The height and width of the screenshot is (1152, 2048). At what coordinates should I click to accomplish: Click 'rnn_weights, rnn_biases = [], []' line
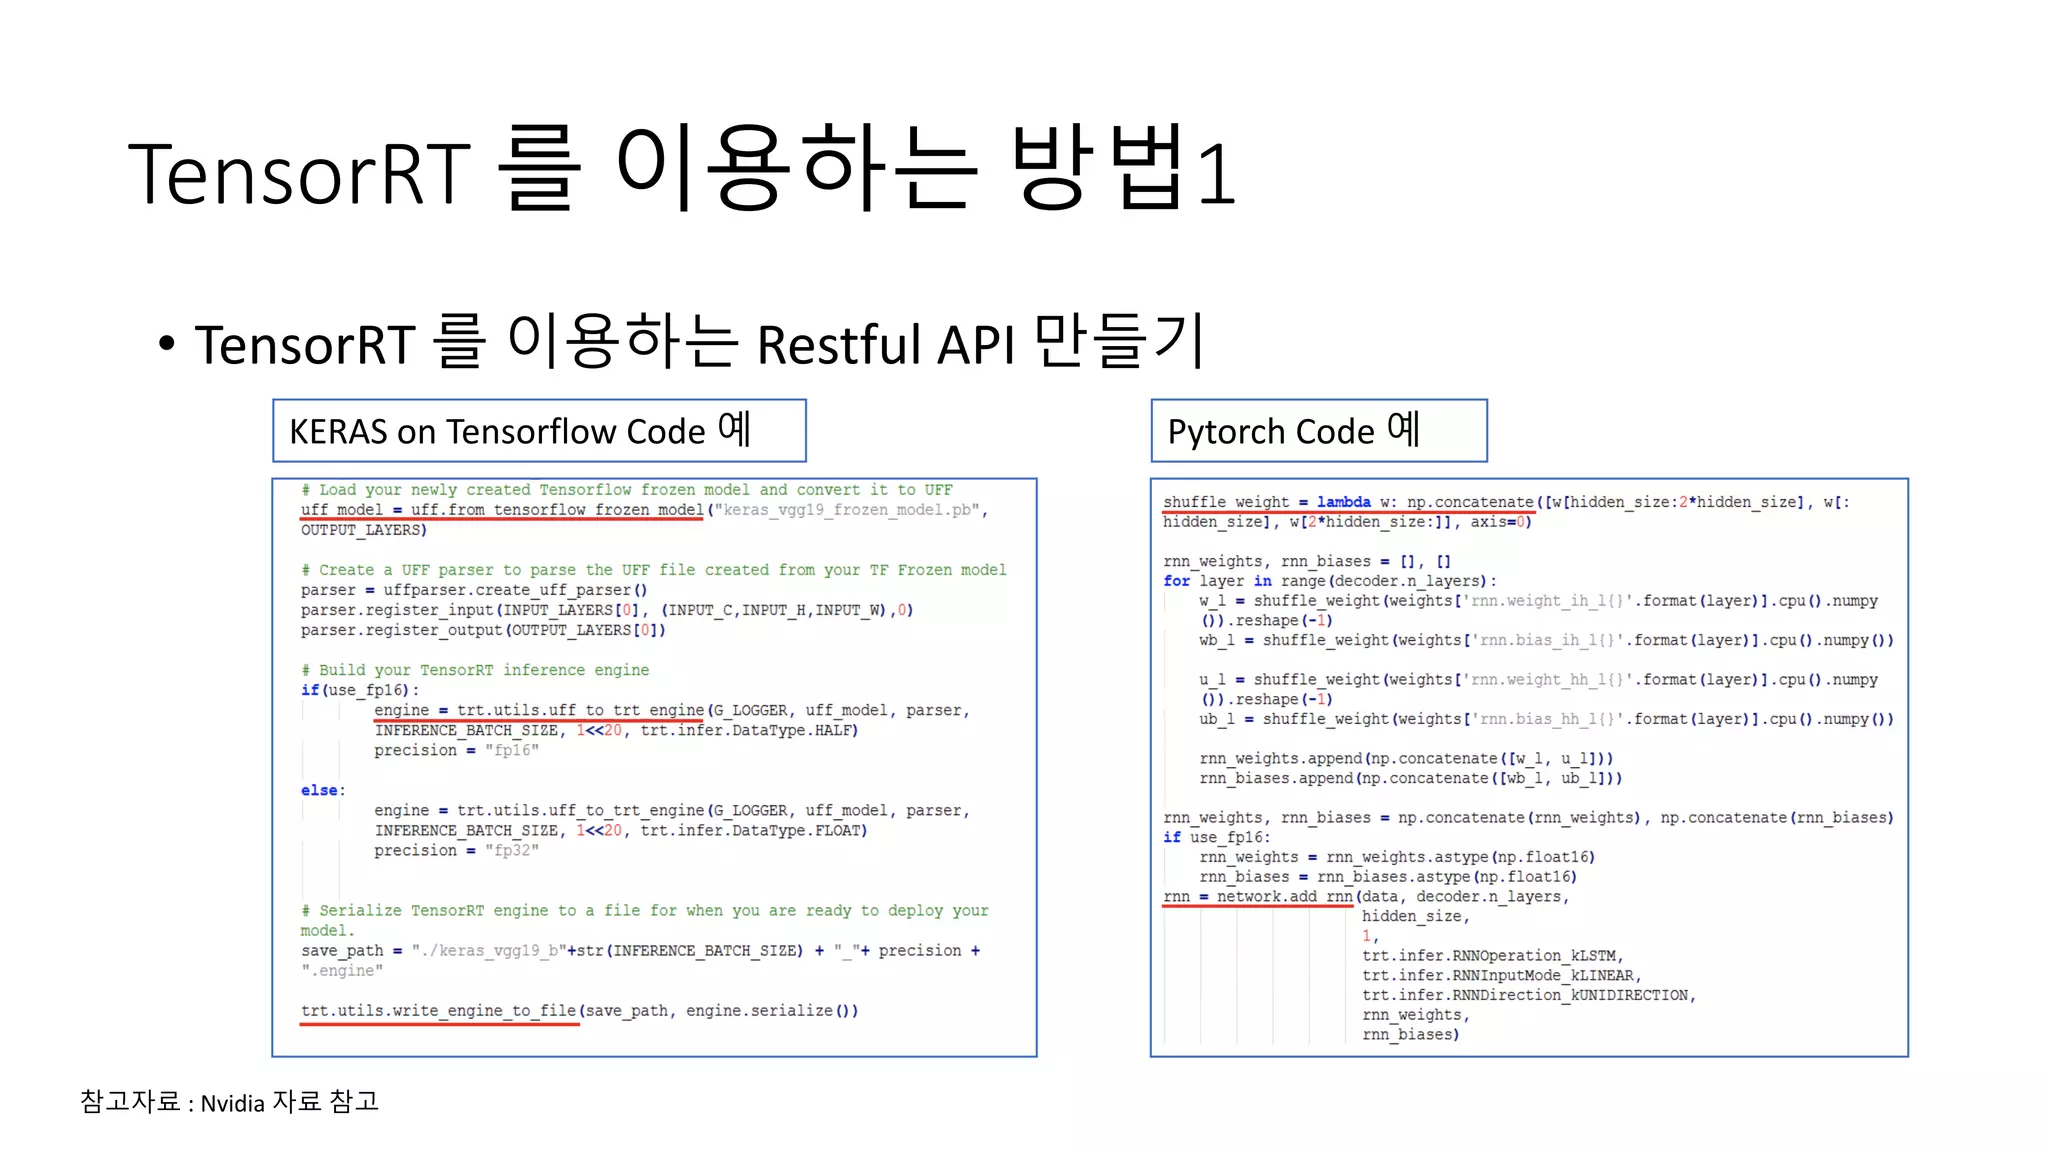[1307, 561]
